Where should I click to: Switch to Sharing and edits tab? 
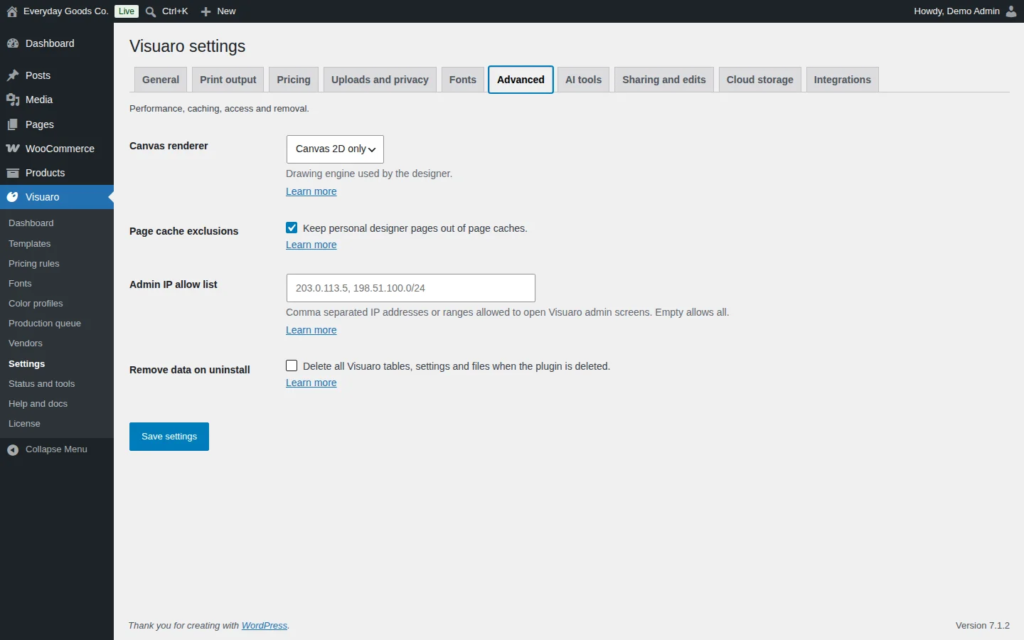click(x=664, y=80)
